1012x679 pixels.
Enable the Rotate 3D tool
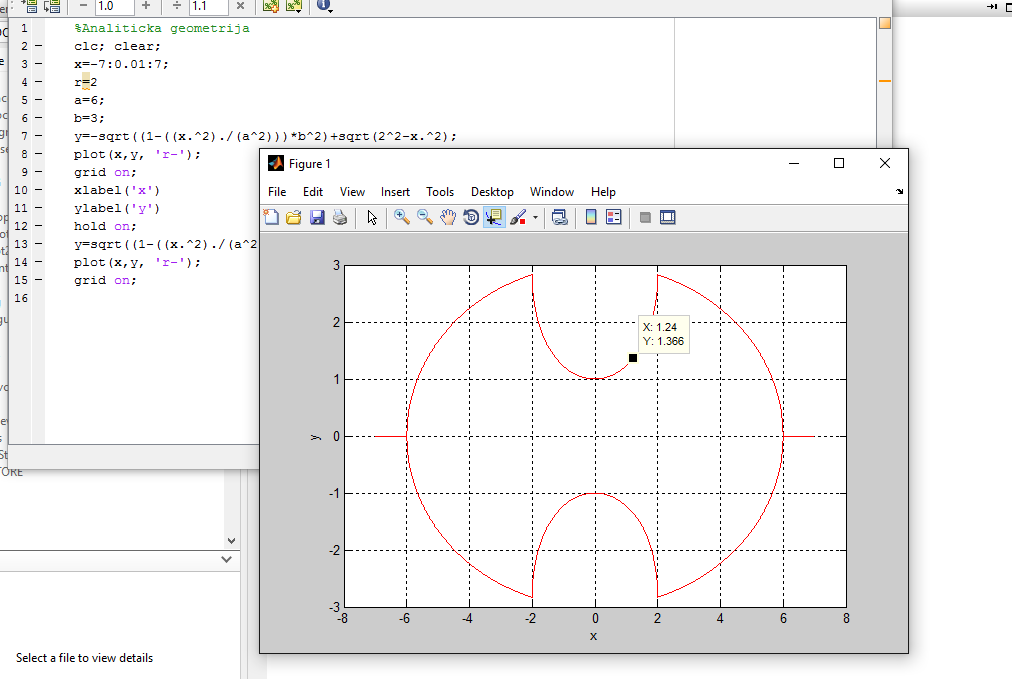click(471, 217)
